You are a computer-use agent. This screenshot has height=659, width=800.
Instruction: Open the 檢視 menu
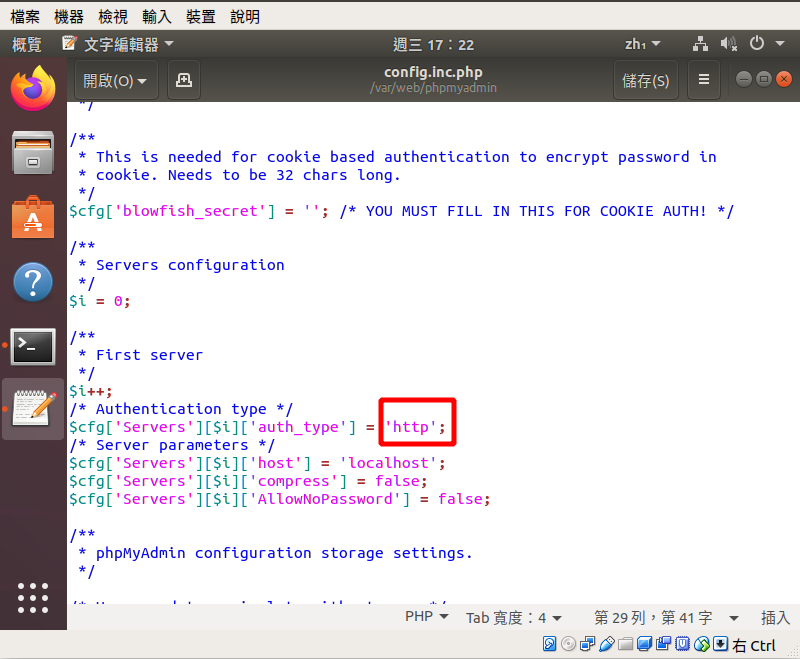point(113,17)
